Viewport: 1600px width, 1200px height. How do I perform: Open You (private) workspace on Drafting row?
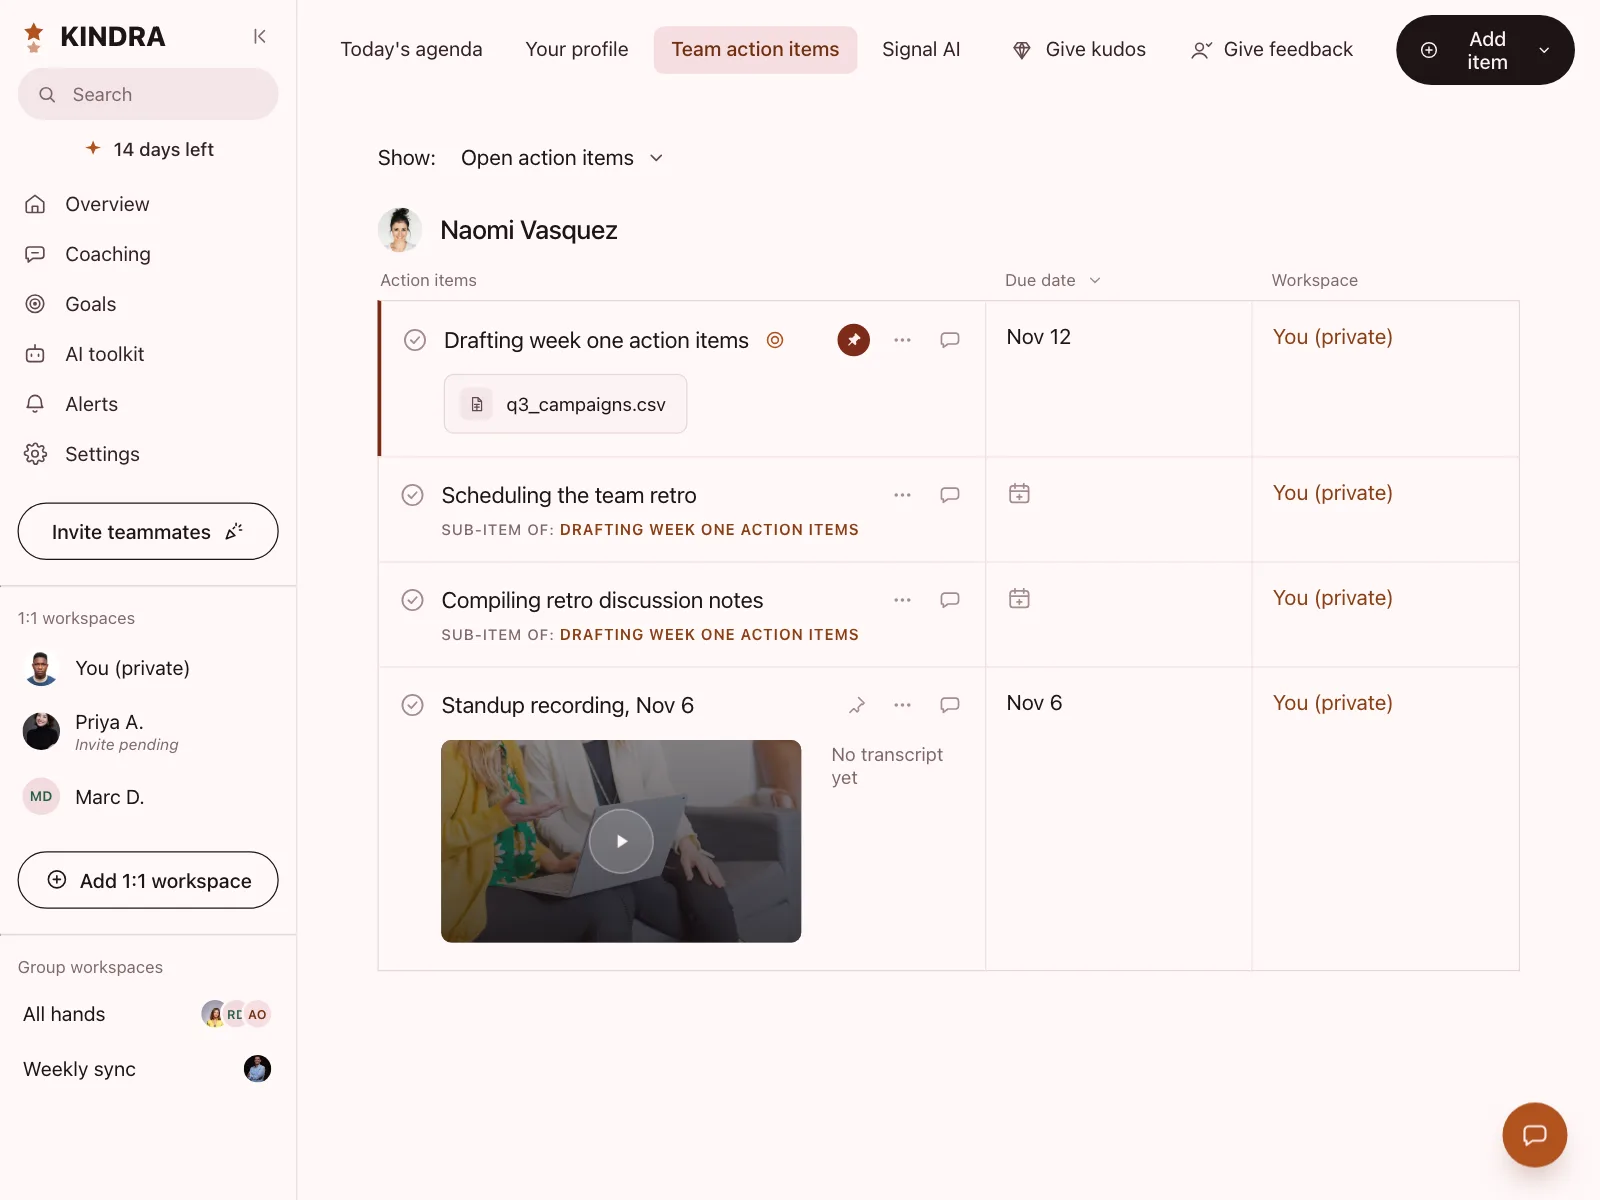1332,337
